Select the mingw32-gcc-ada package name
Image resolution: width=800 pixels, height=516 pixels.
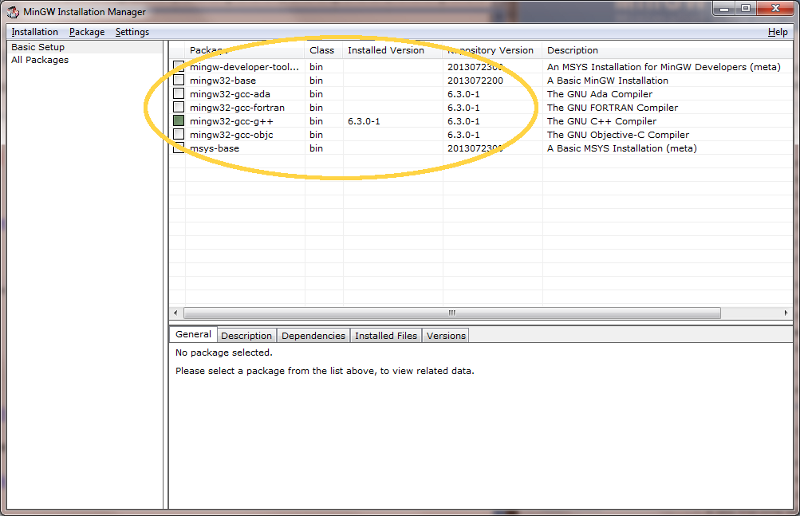(230, 94)
